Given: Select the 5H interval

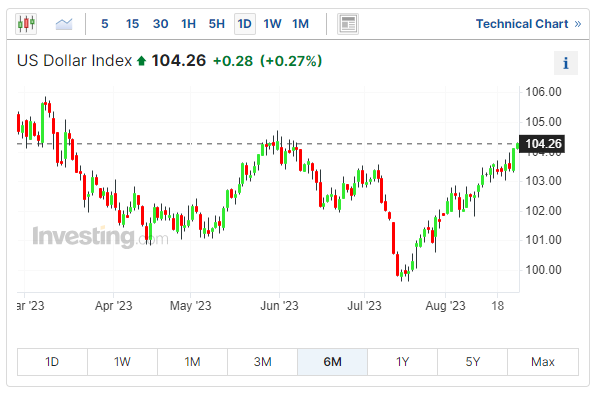Looking at the screenshot, I should (x=217, y=24).
